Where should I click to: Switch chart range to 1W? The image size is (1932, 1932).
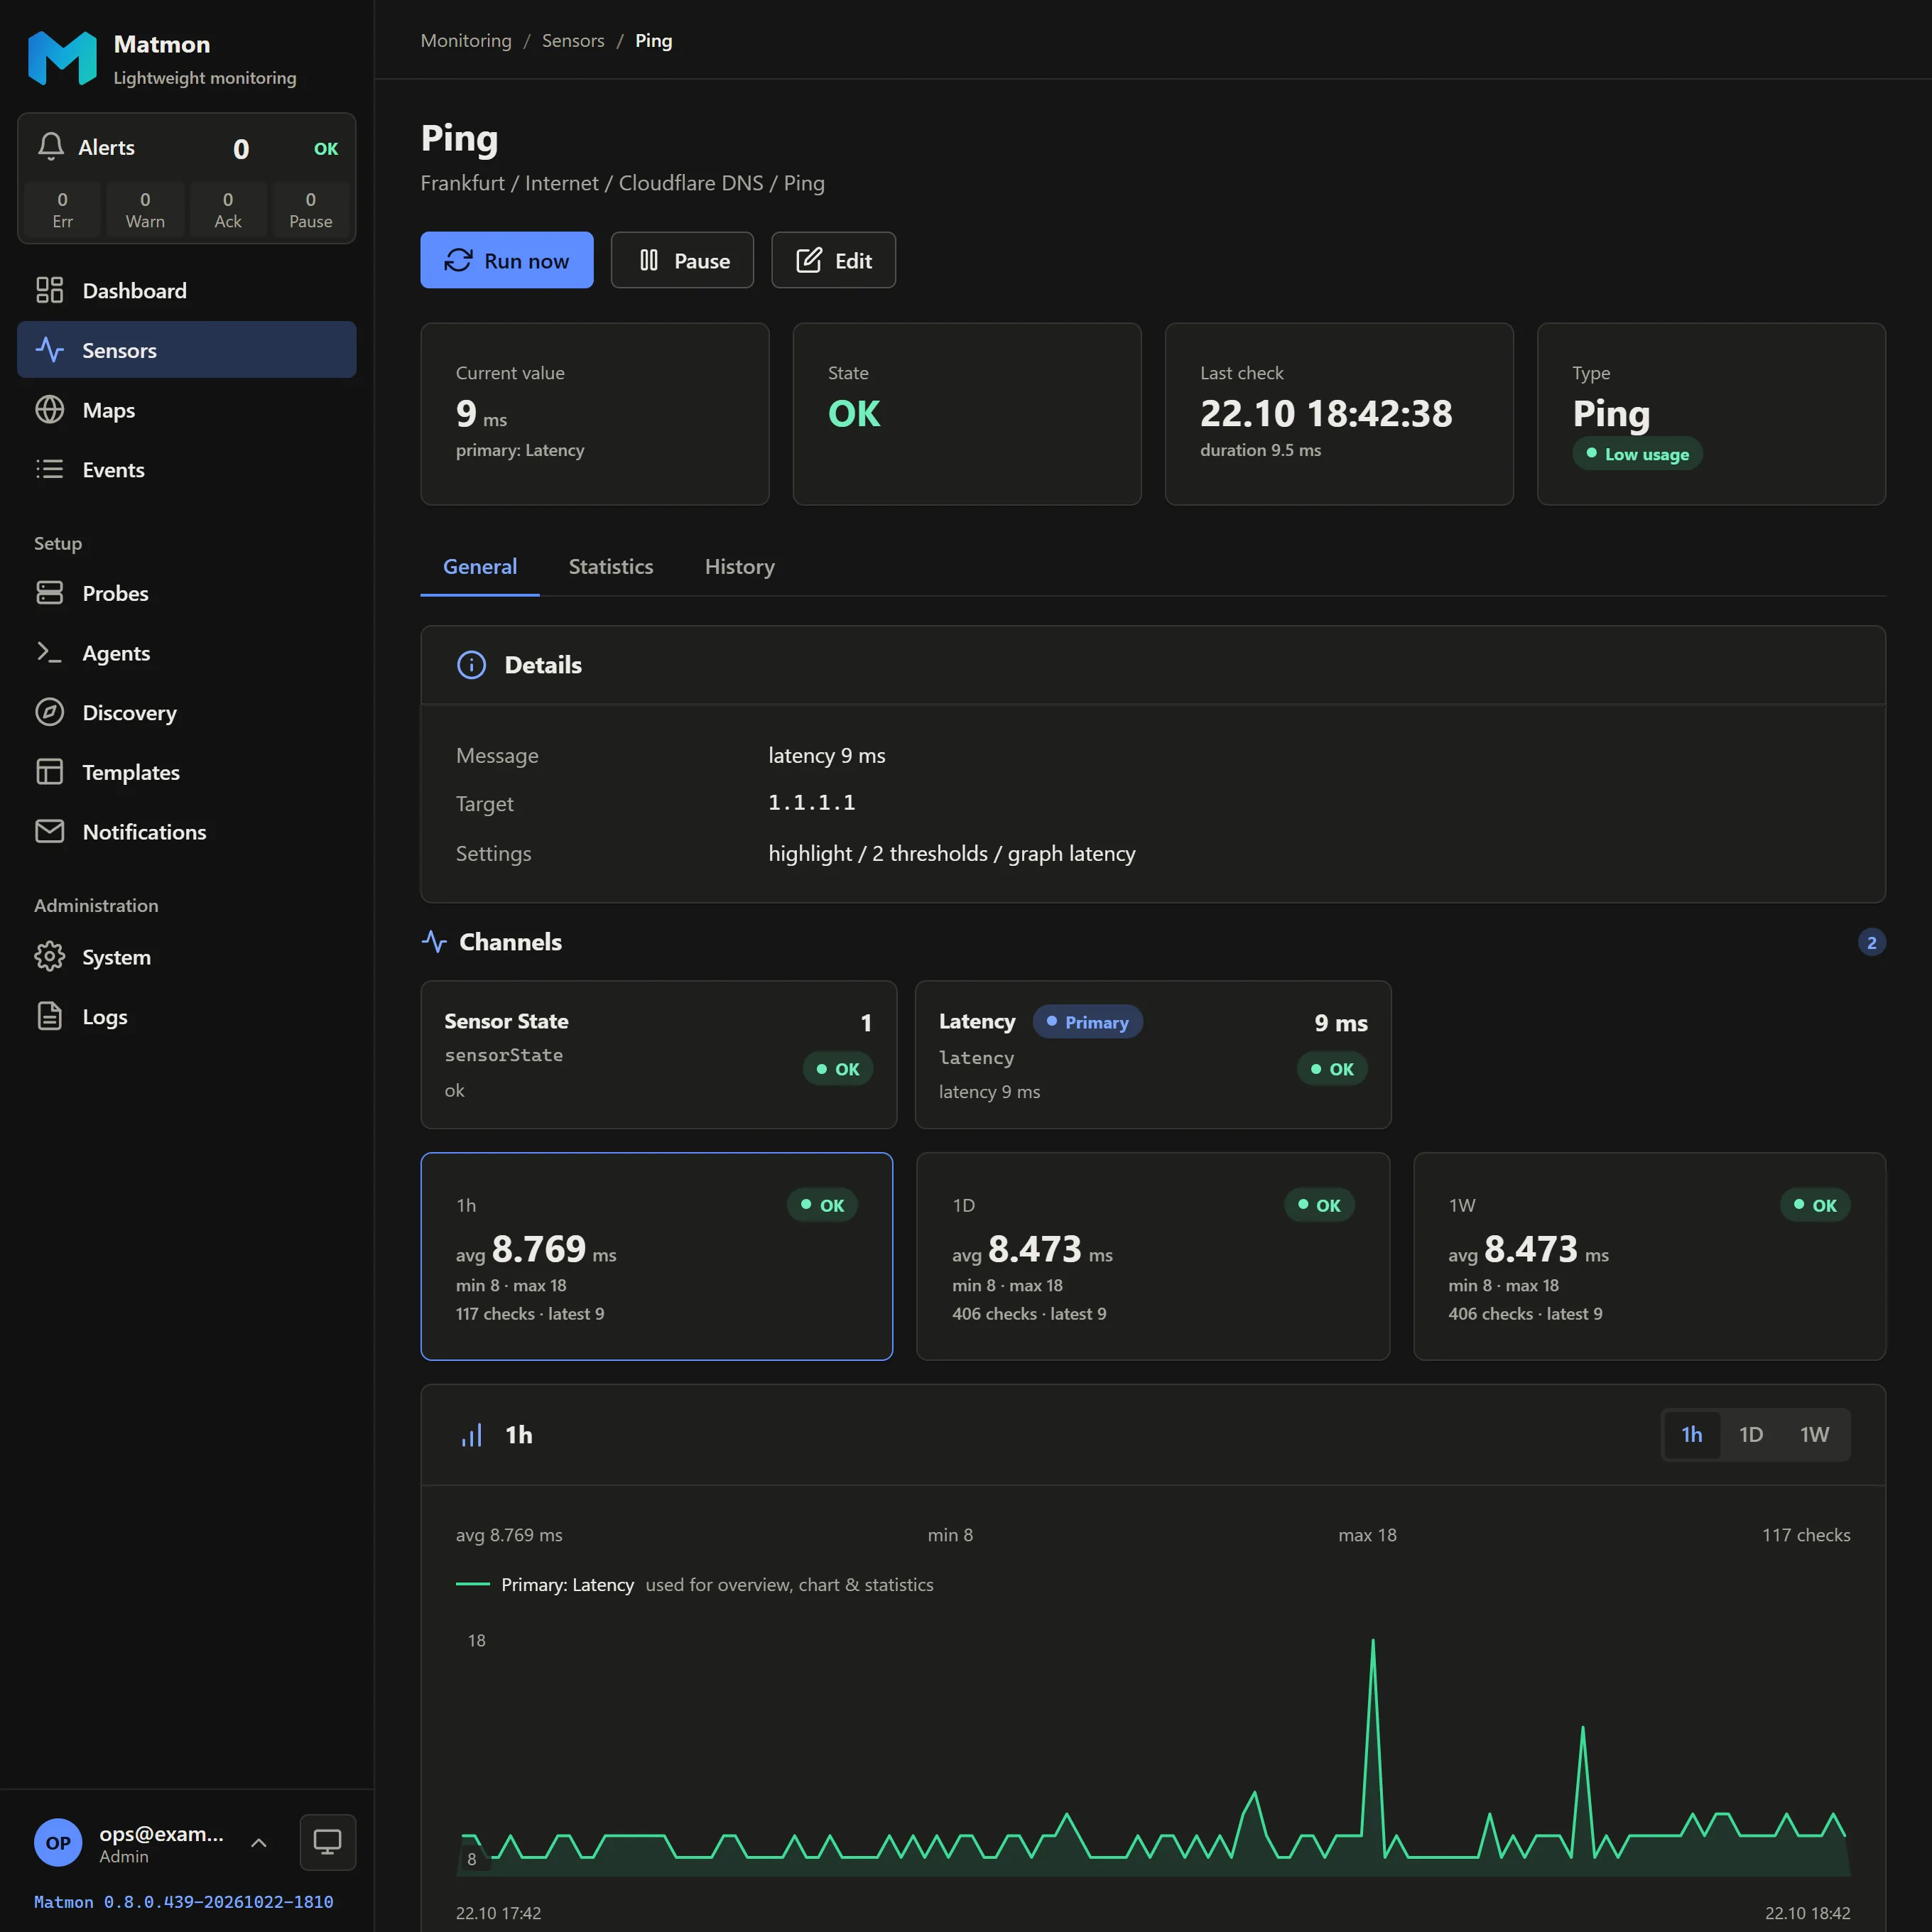click(x=1814, y=1435)
